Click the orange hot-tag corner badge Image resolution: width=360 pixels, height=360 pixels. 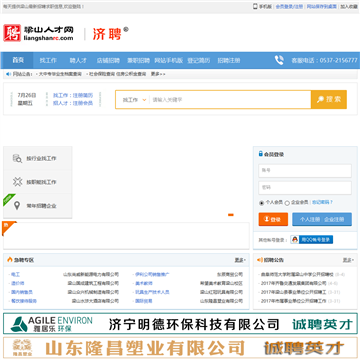[x=8, y=227]
